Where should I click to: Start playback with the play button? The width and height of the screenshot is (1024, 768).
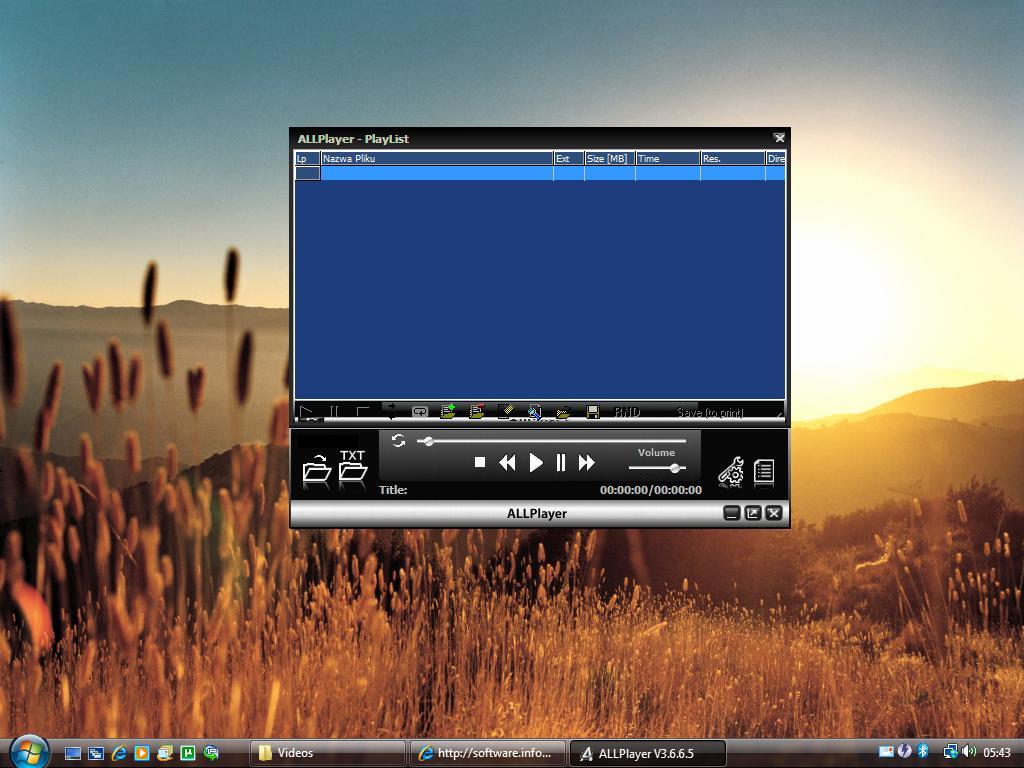pos(535,461)
